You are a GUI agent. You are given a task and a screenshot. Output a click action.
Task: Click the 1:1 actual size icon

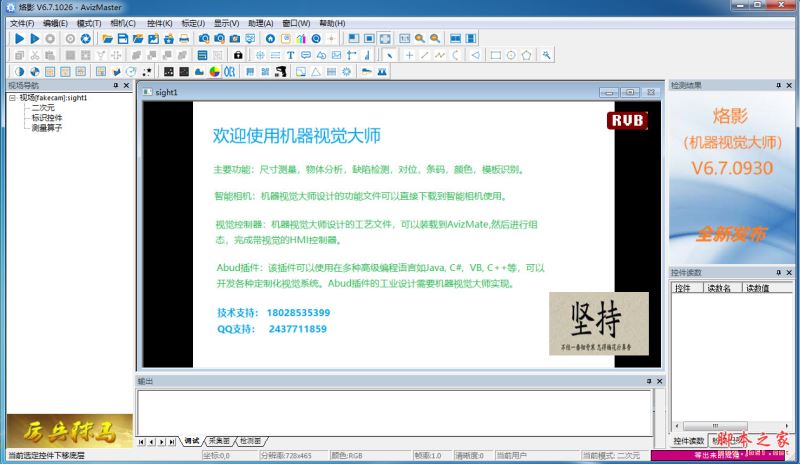pos(405,38)
